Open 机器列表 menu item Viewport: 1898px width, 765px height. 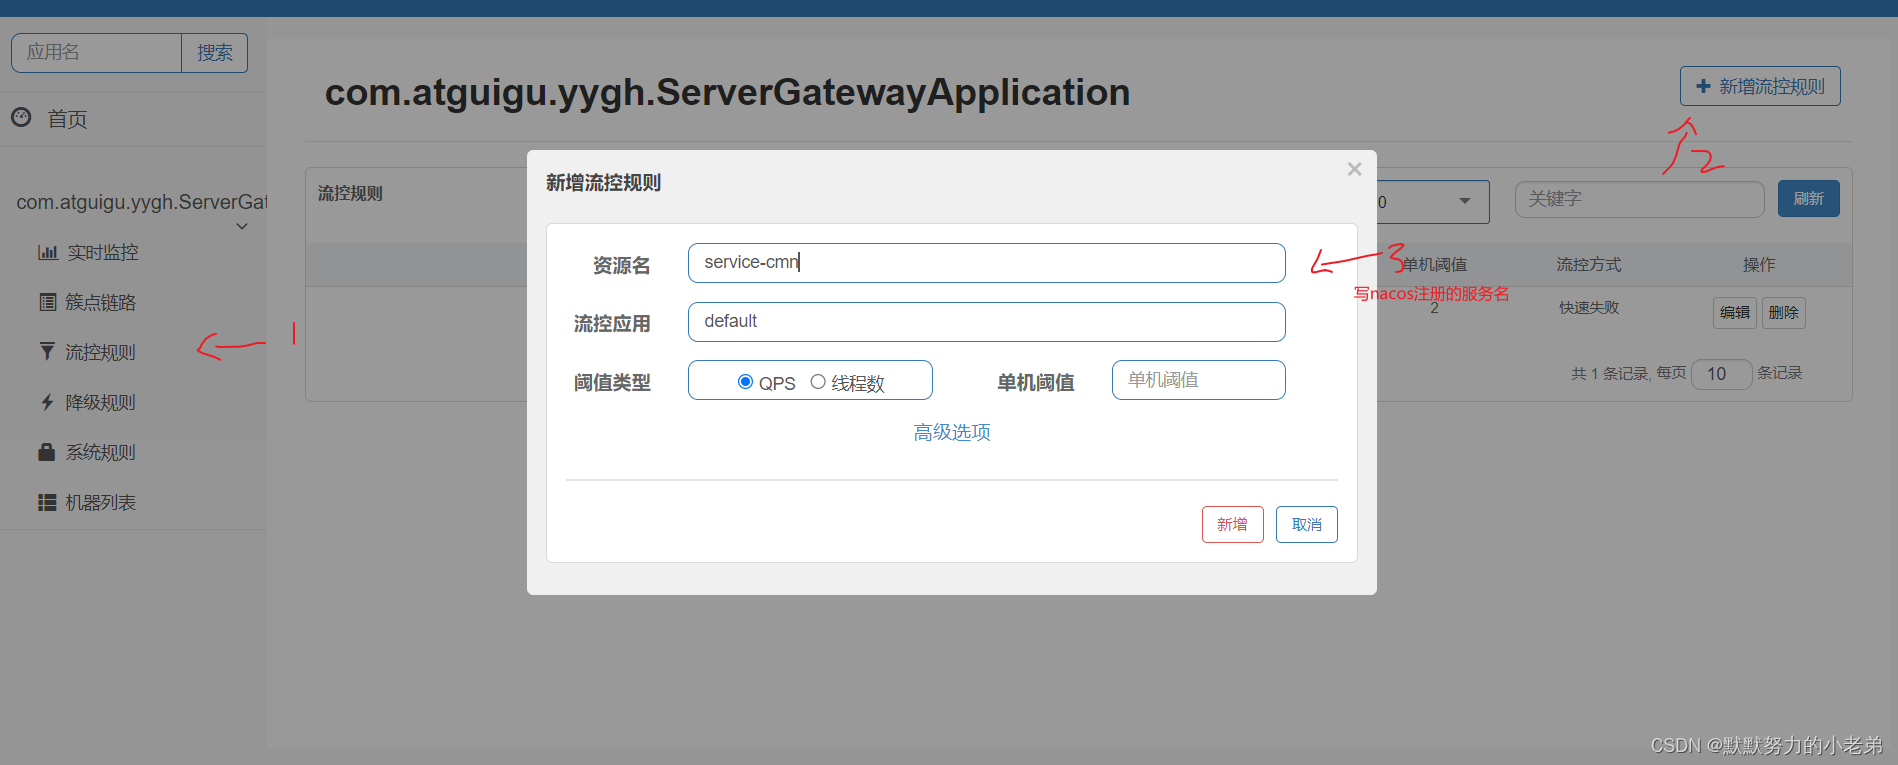[x=100, y=502]
